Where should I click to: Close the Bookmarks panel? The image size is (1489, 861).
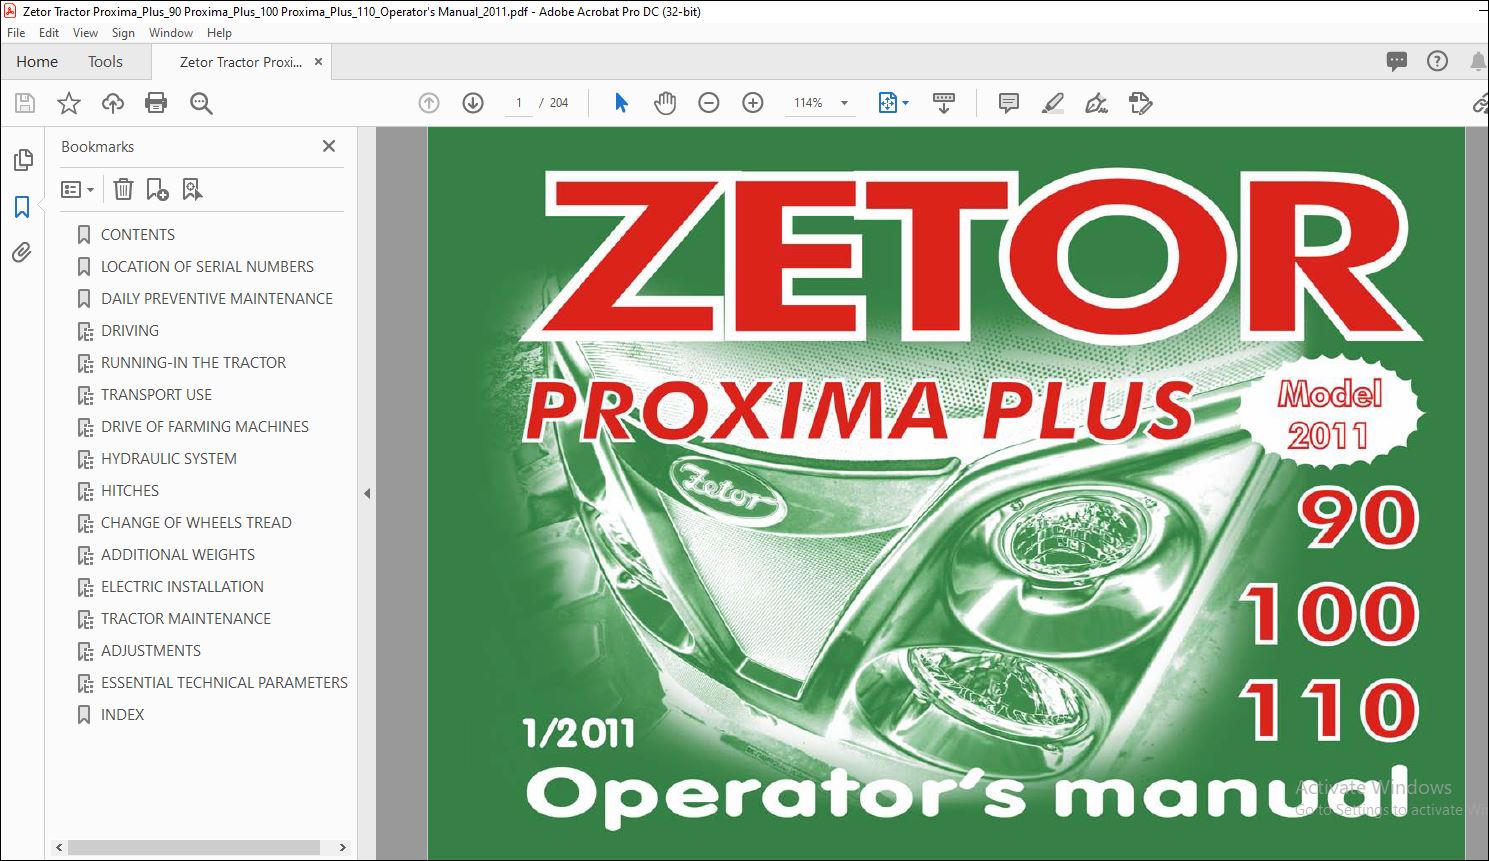[x=329, y=146]
